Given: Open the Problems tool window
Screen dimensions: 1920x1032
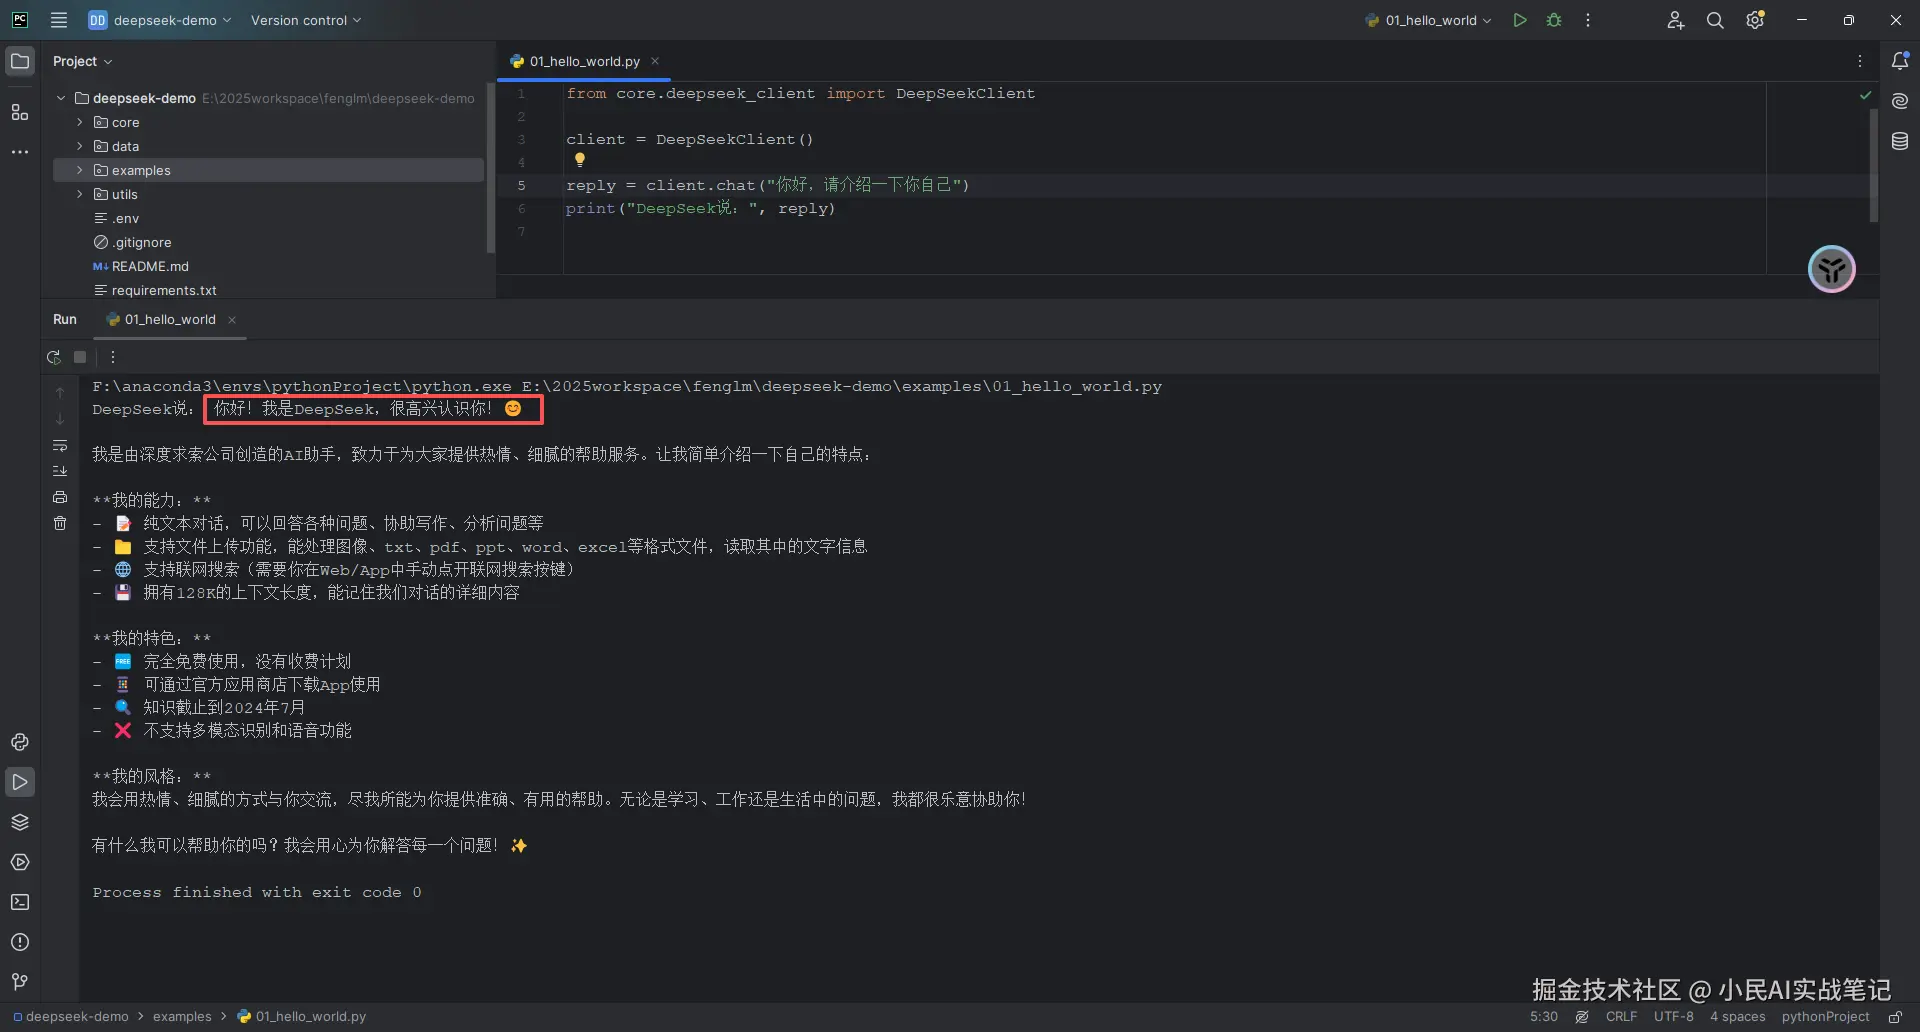Looking at the screenshot, I should (x=20, y=942).
